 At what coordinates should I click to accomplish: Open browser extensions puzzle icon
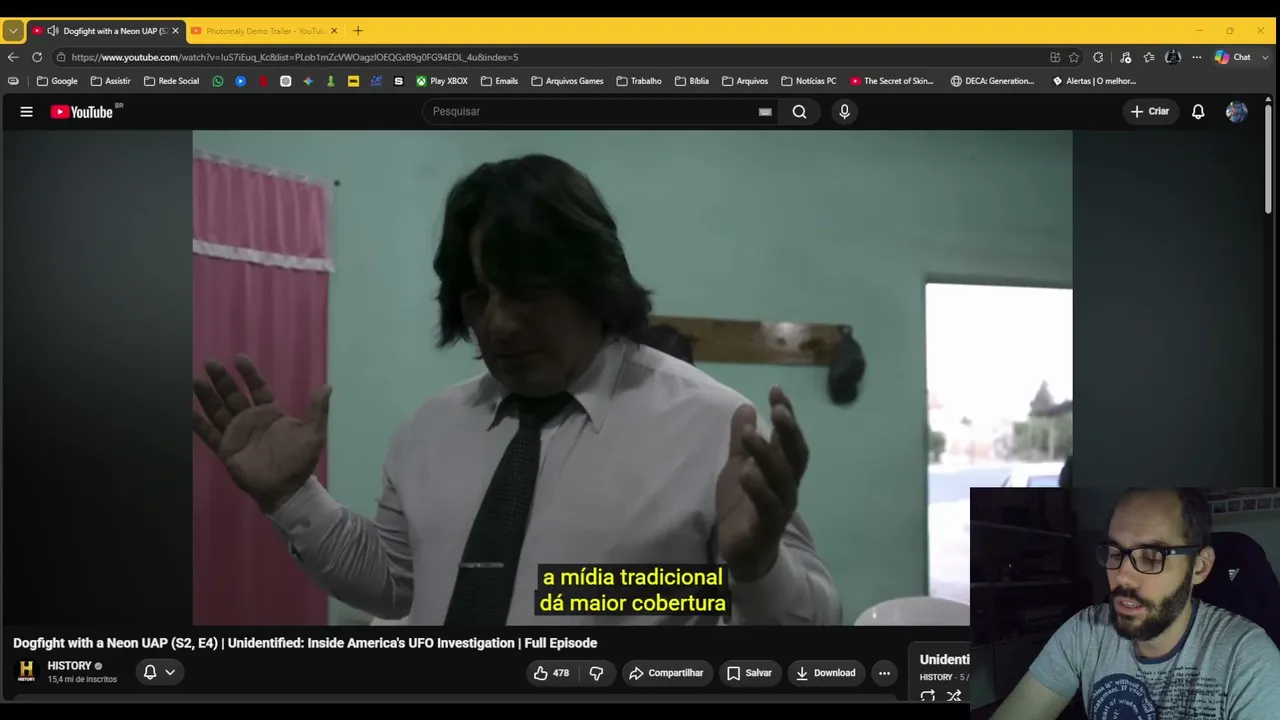1098,57
